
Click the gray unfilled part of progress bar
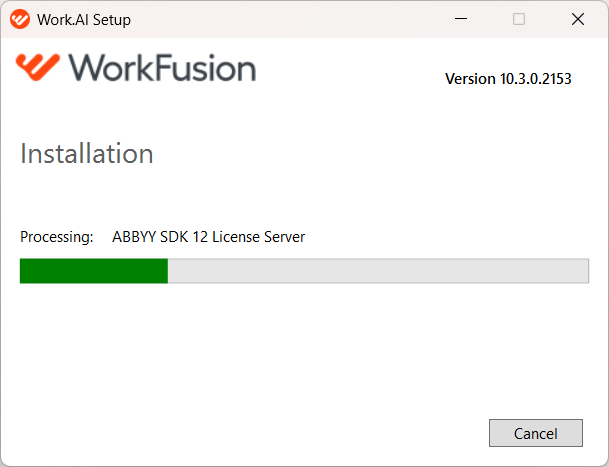click(x=378, y=271)
